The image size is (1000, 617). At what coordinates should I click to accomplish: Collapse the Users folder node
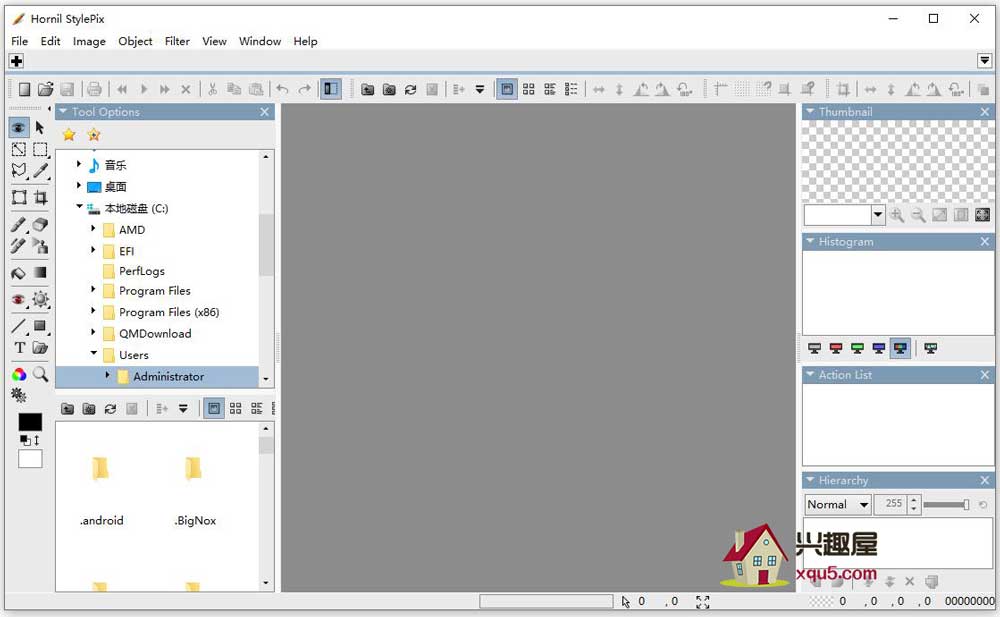(x=93, y=353)
